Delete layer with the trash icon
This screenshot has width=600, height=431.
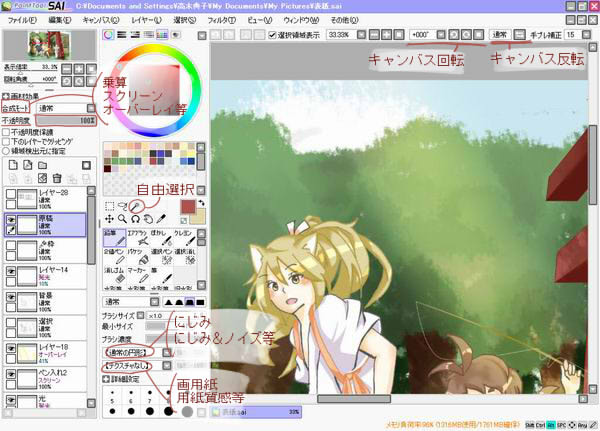point(57,178)
